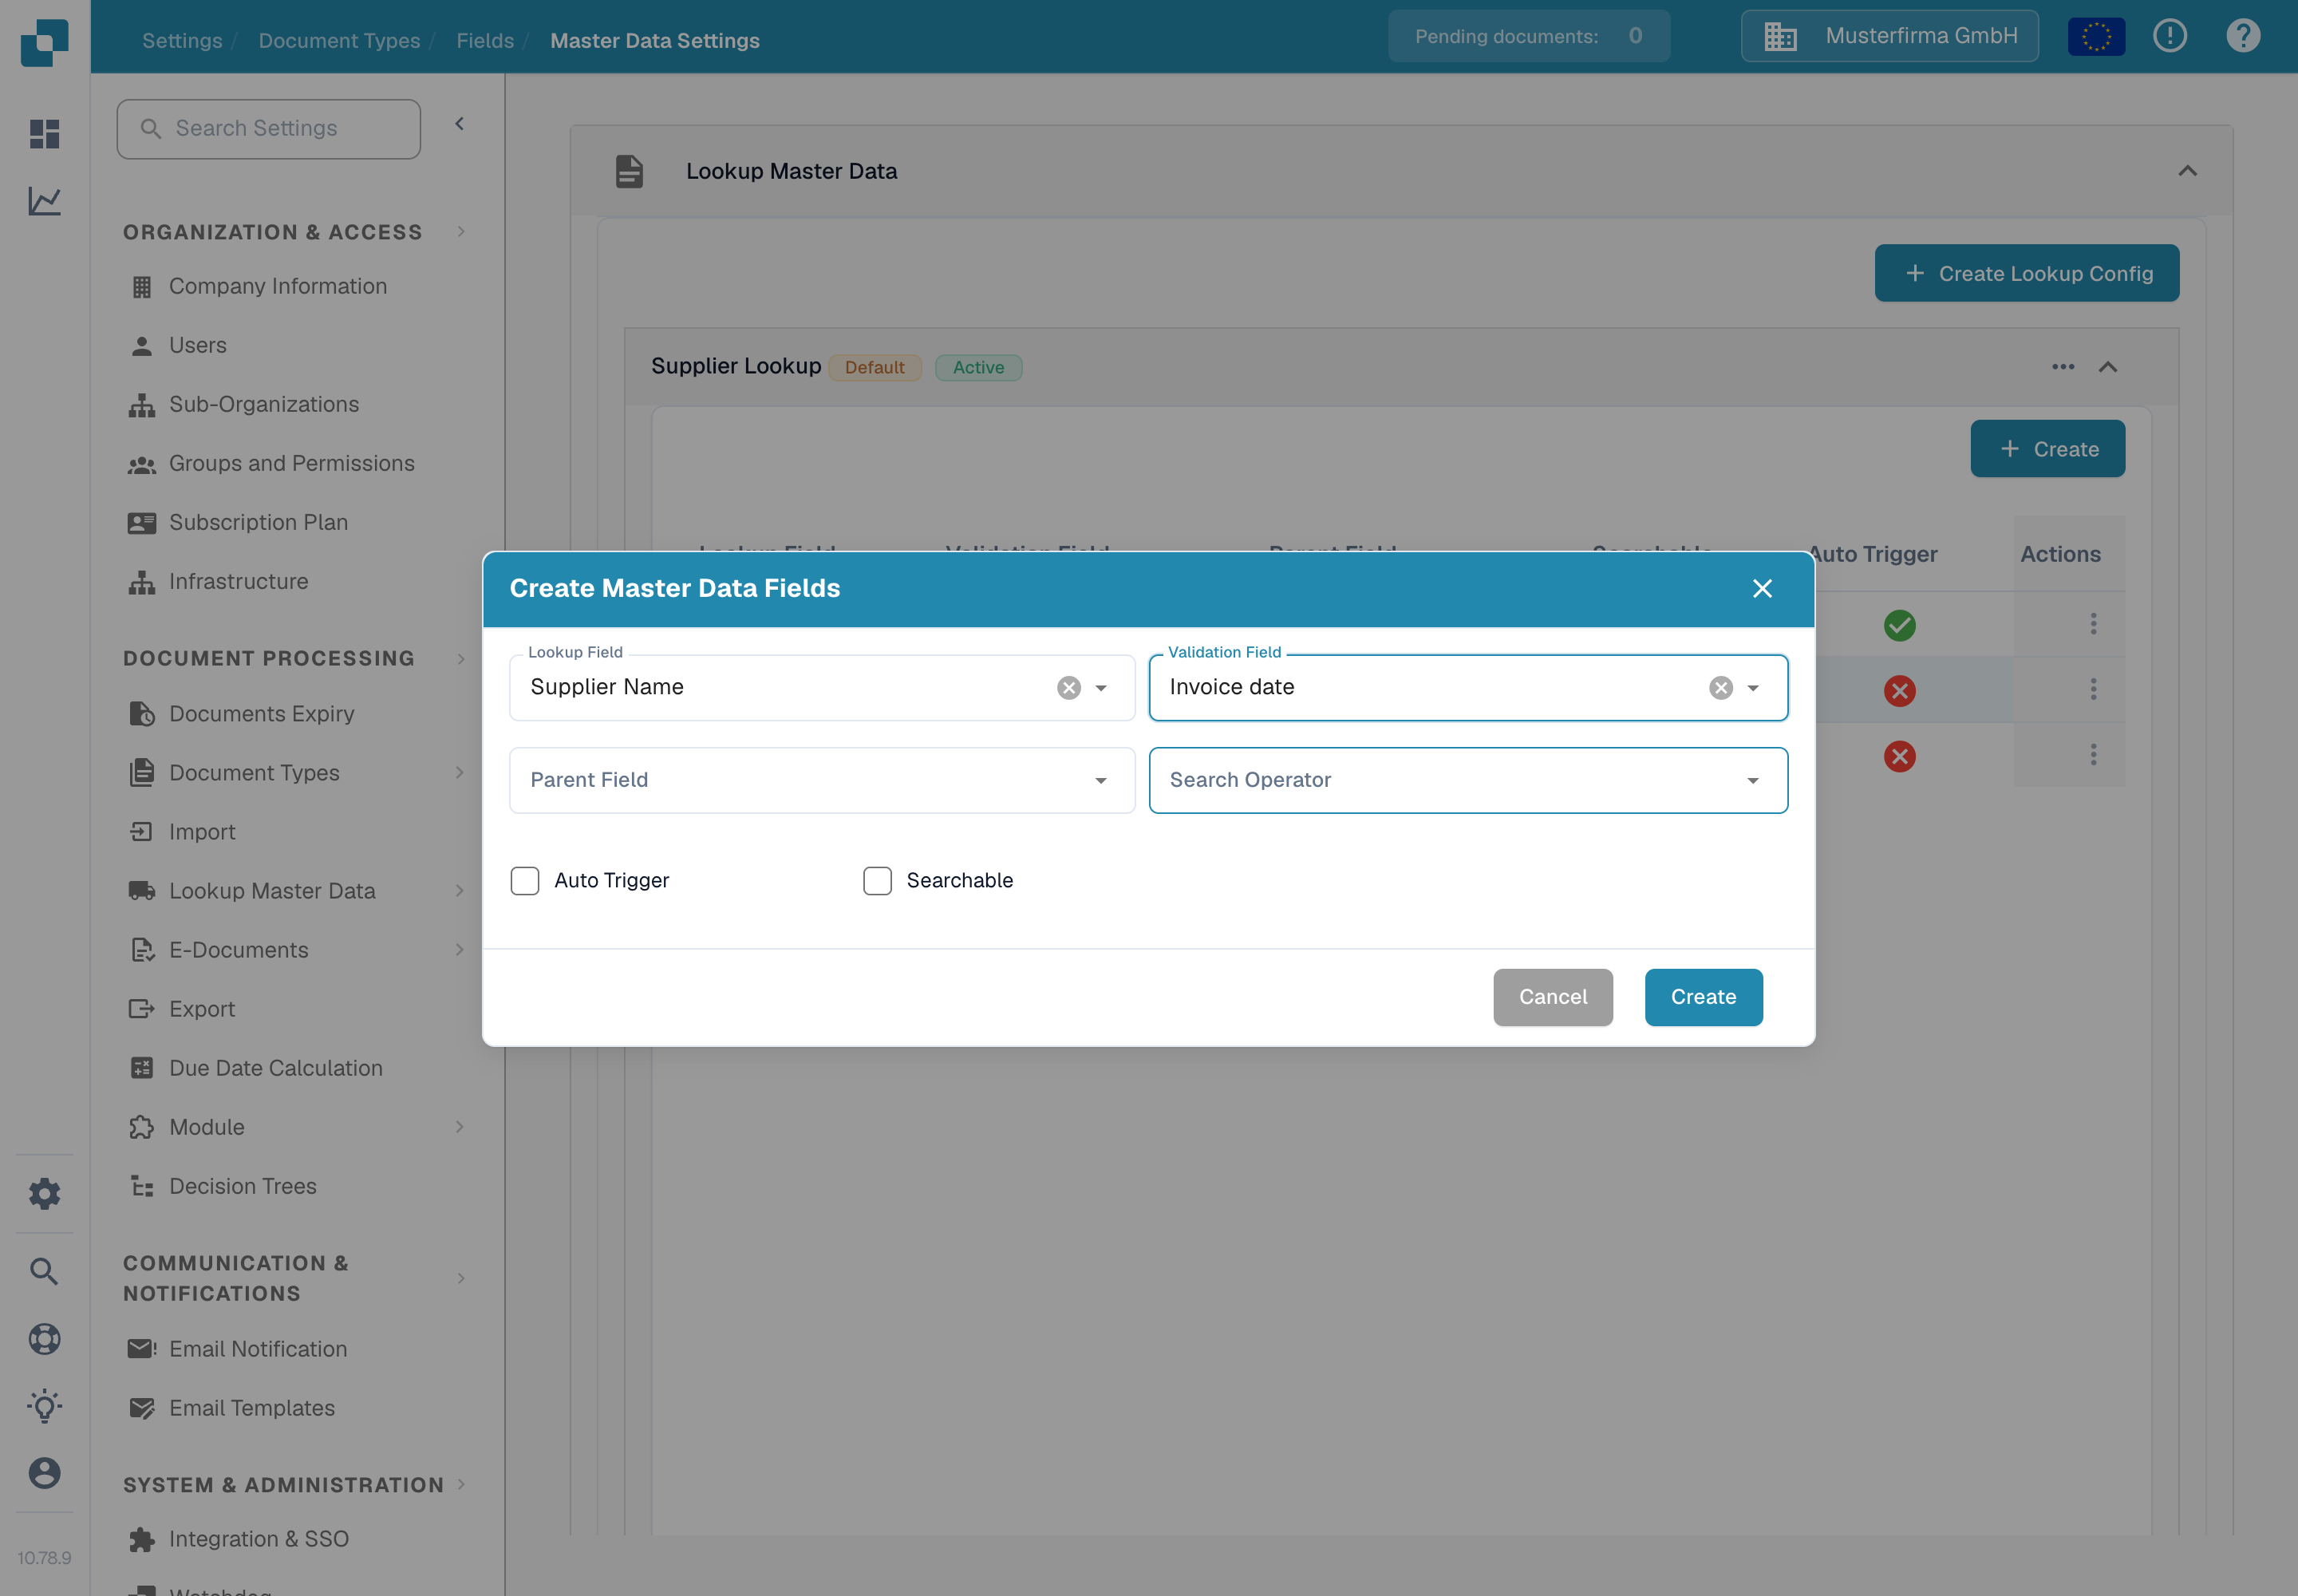Viewport: 2298px width, 1596px height.
Task: Click the Create button in dialog
Action: [1703, 997]
